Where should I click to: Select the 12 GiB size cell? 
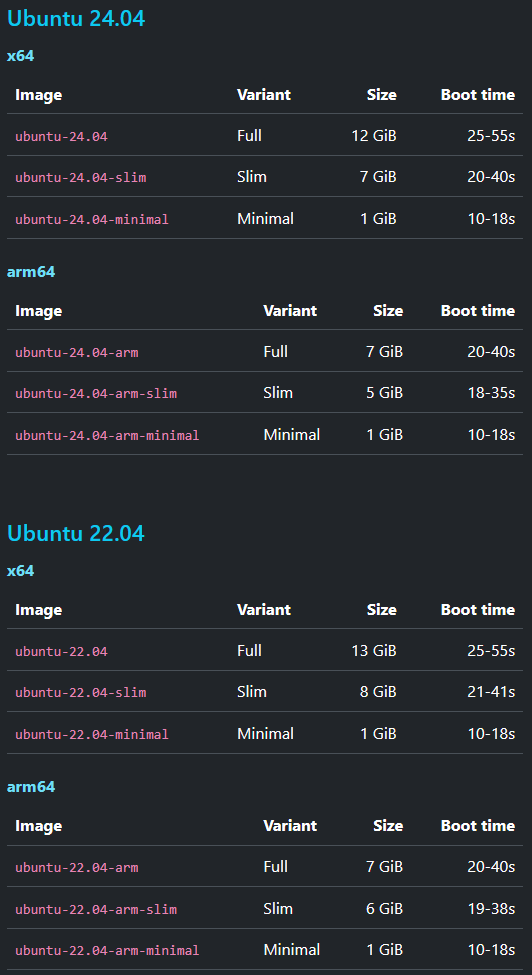coord(374,136)
